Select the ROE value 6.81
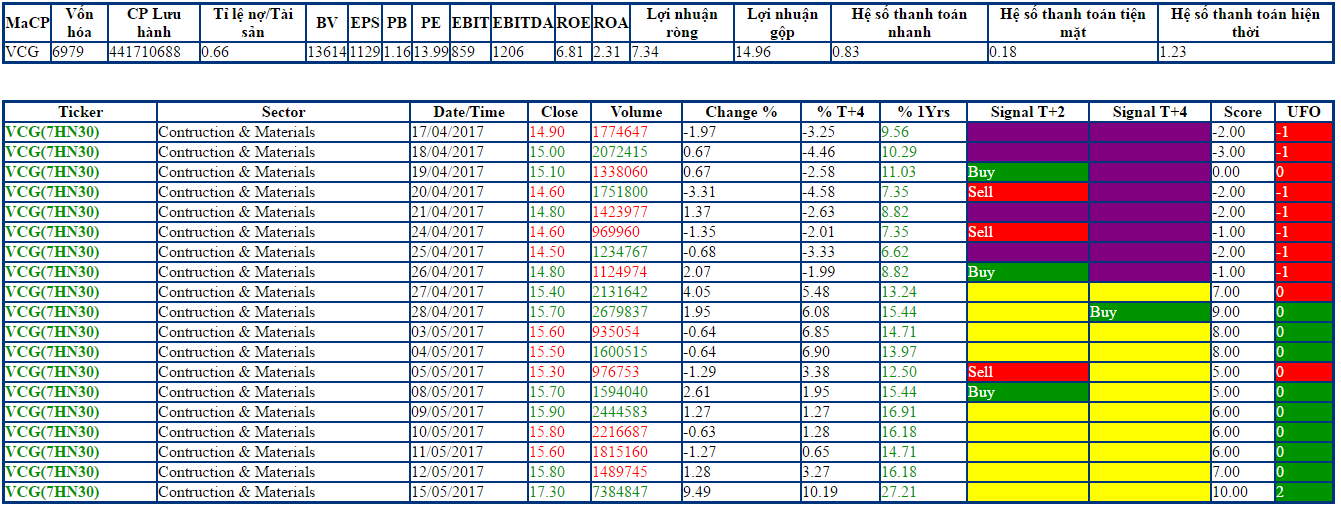The width and height of the screenshot is (1341, 506). [x=570, y=52]
